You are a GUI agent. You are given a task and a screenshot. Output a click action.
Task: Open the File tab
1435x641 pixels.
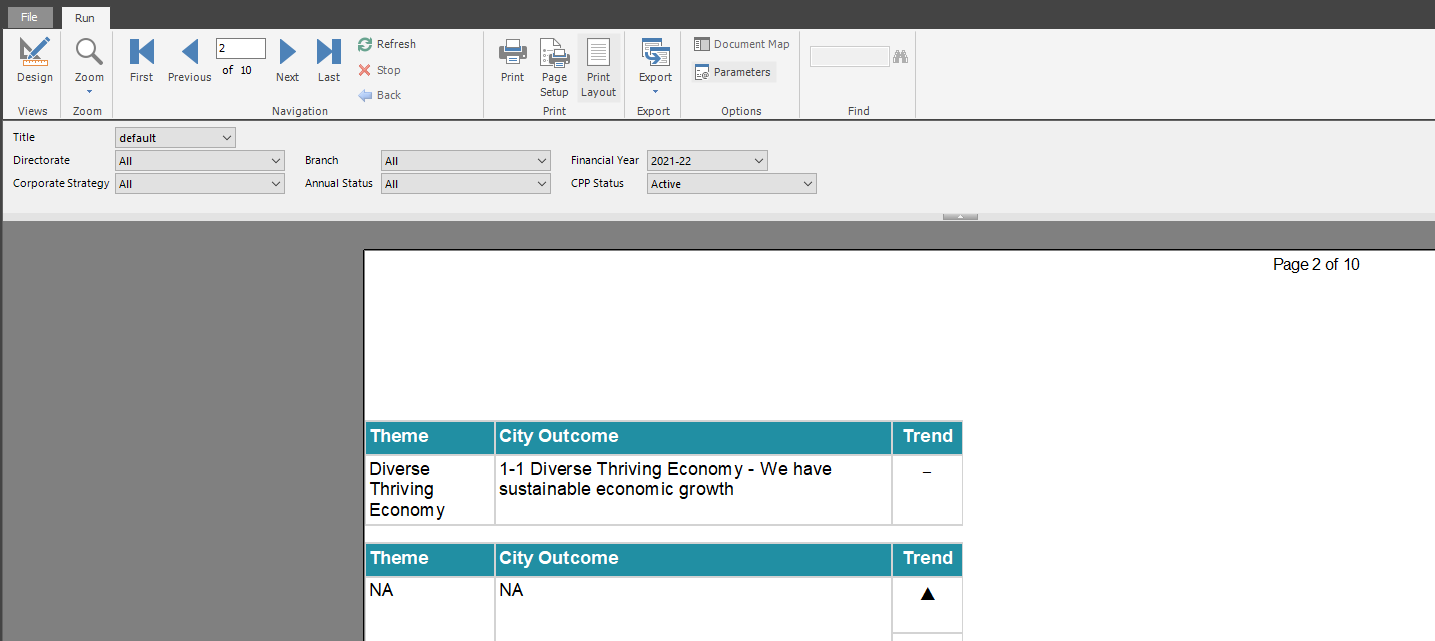coord(29,17)
